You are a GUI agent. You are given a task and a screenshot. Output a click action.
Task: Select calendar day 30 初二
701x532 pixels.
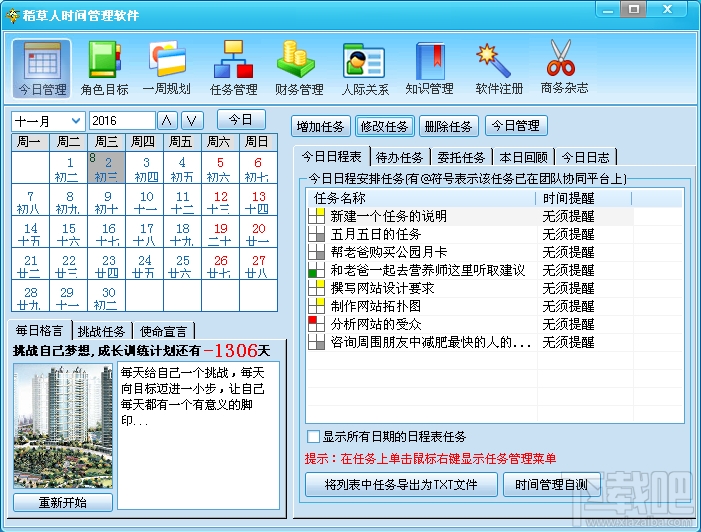(x=106, y=298)
